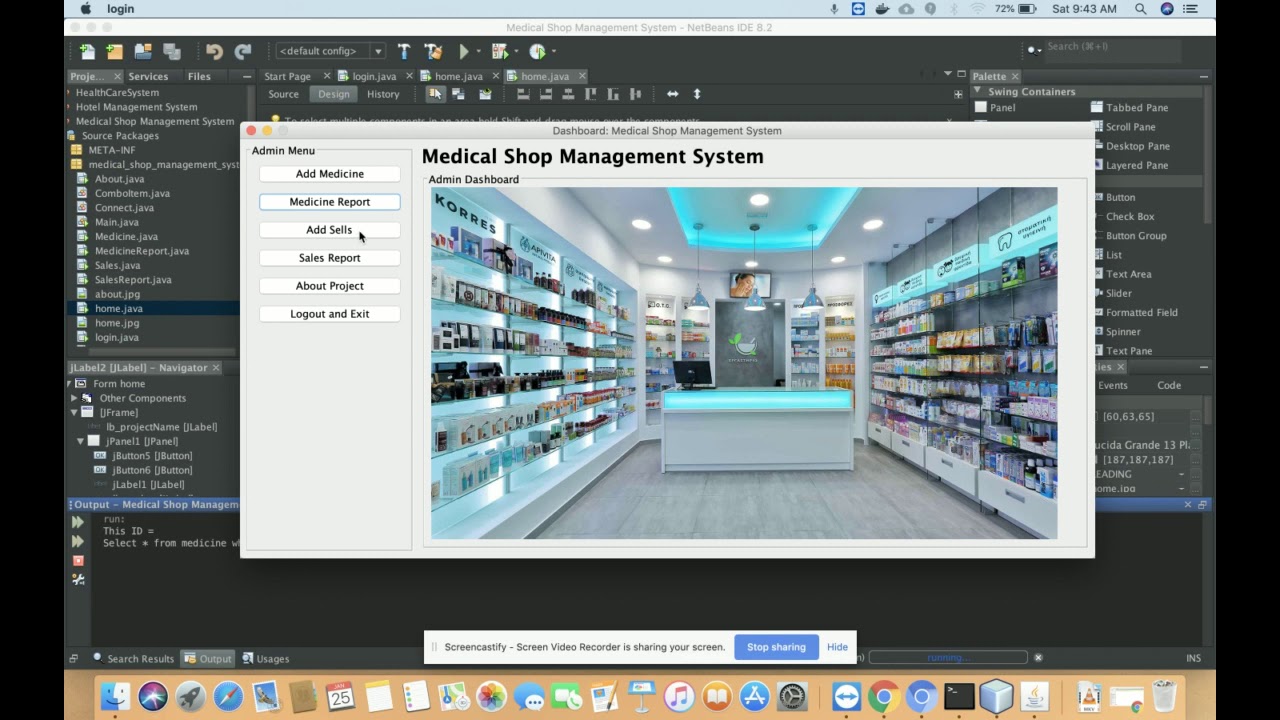Click the Undo arrow in NetBeans toolbar
Viewport: 1280px width, 720px height.
coord(214,51)
